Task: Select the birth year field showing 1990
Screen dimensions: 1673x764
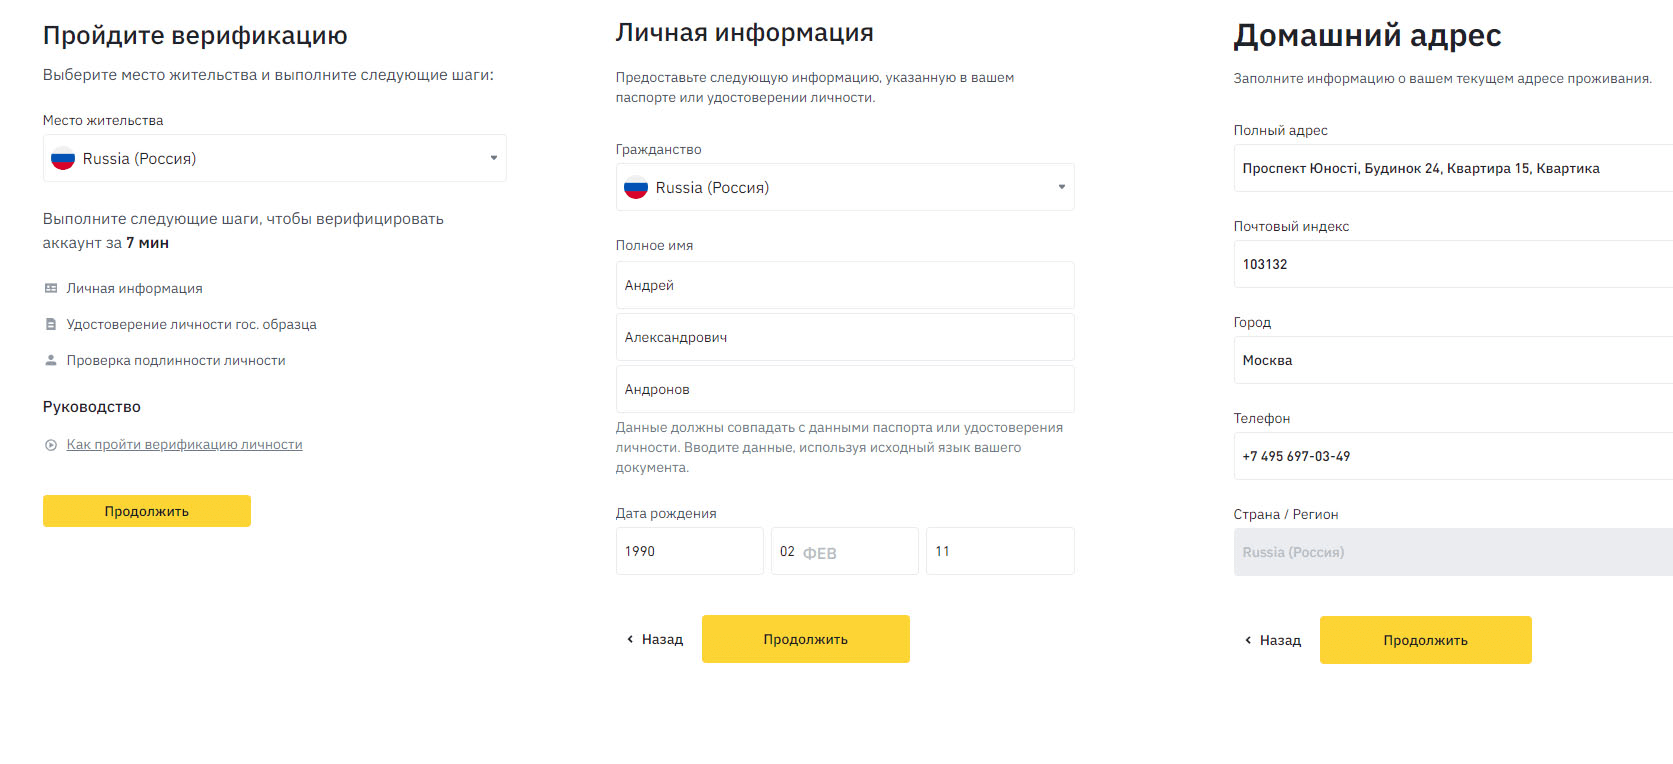Action: click(689, 551)
